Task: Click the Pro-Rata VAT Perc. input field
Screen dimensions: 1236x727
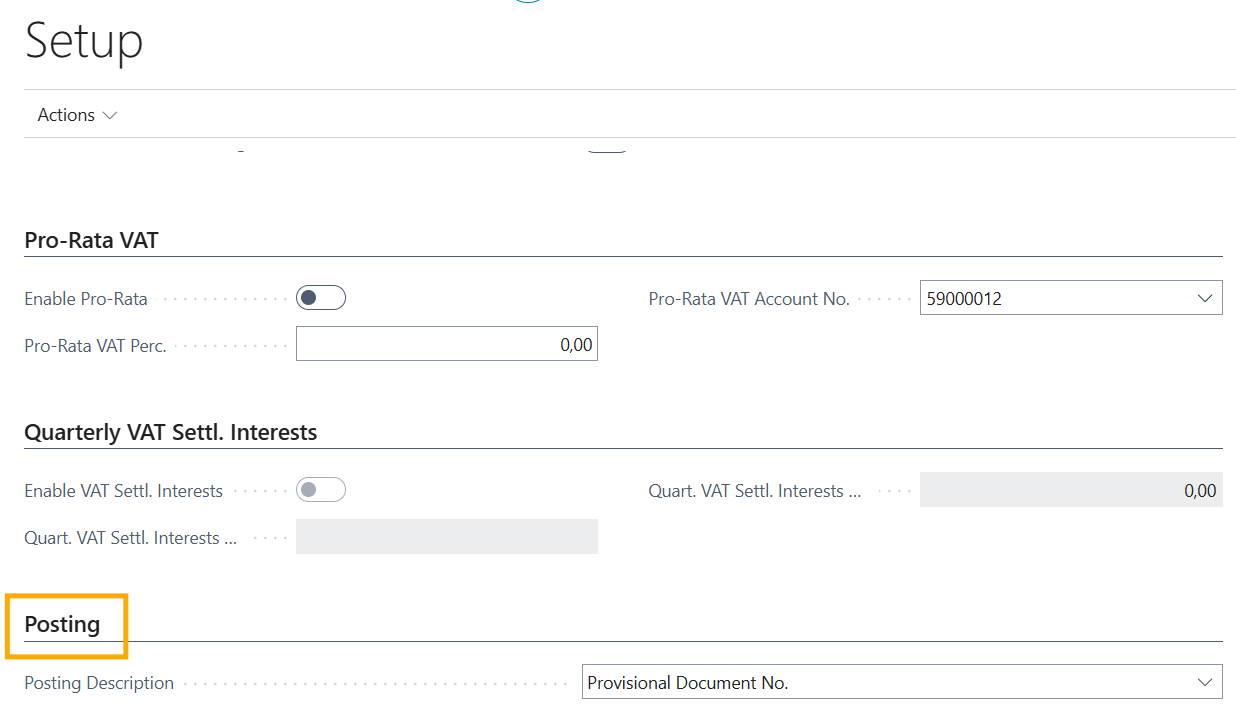Action: pos(447,345)
